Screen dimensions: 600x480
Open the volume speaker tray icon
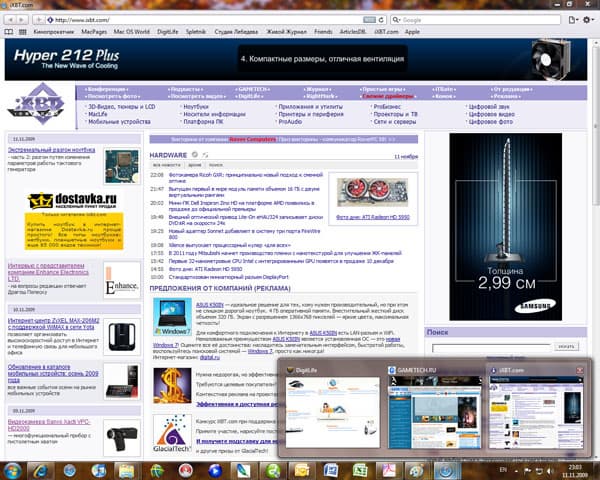pos(550,471)
